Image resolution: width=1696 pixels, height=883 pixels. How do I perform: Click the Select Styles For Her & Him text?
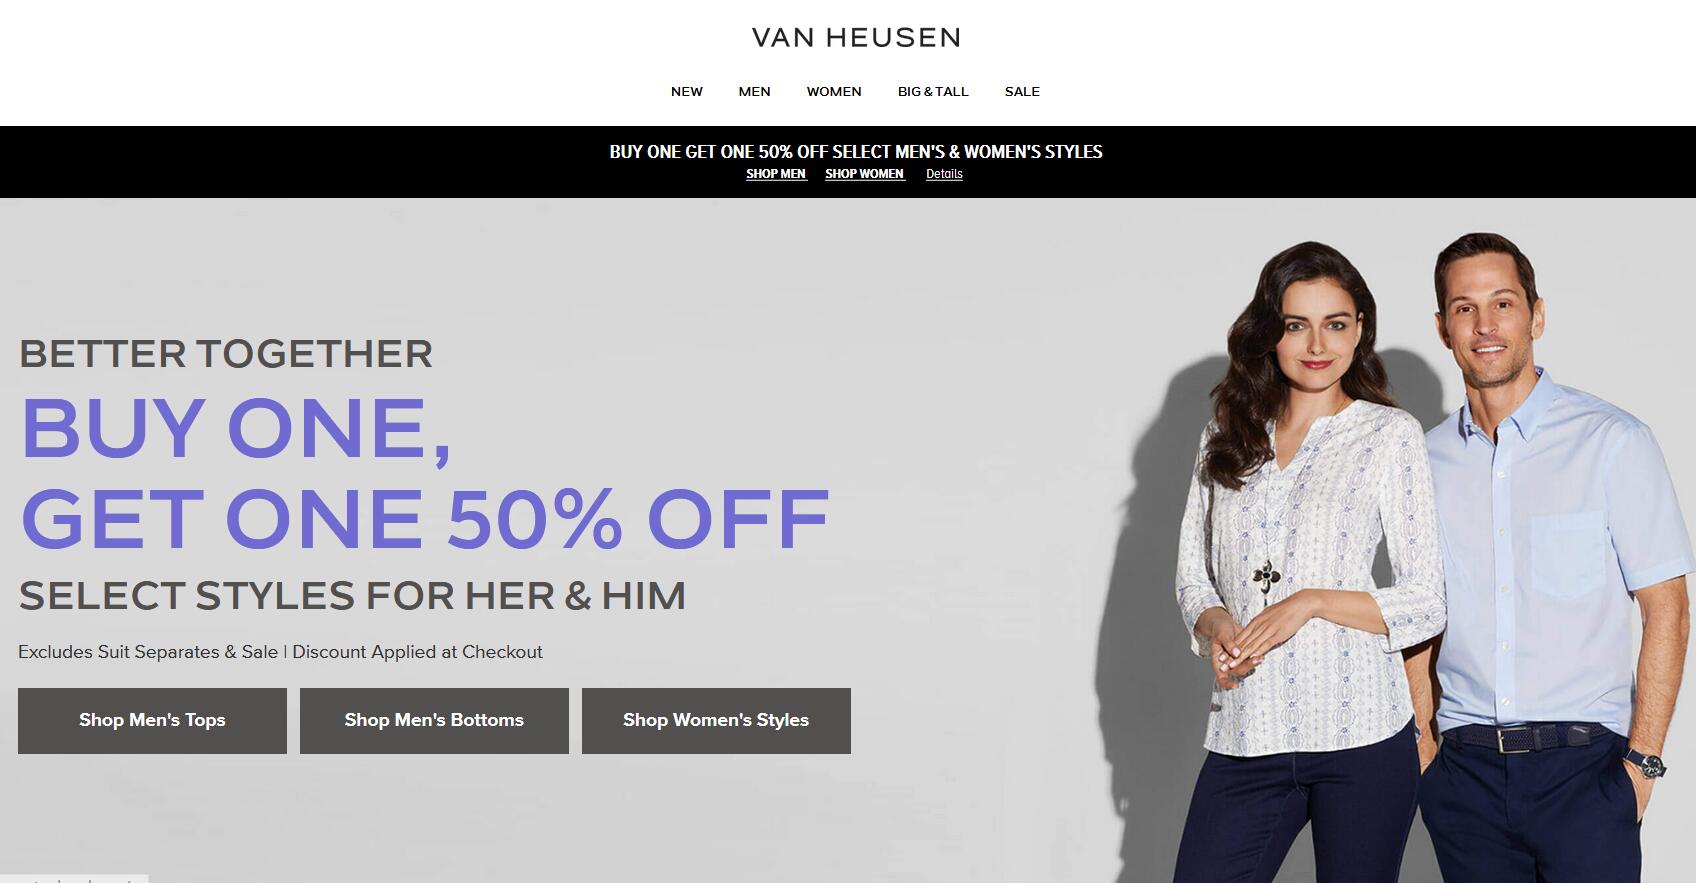pyautogui.click(x=352, y=596)
